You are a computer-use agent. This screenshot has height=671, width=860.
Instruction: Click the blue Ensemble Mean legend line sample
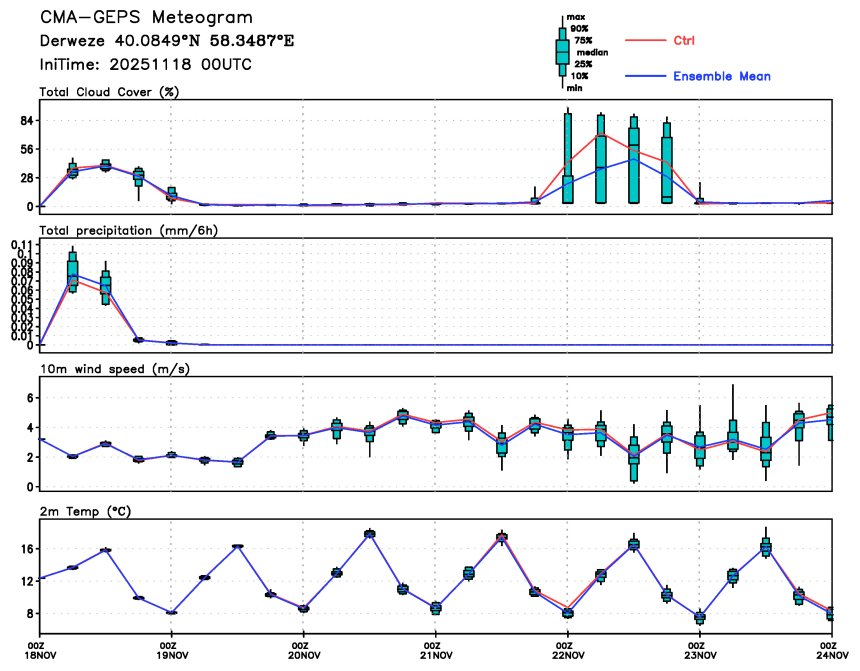pos(646,76)
